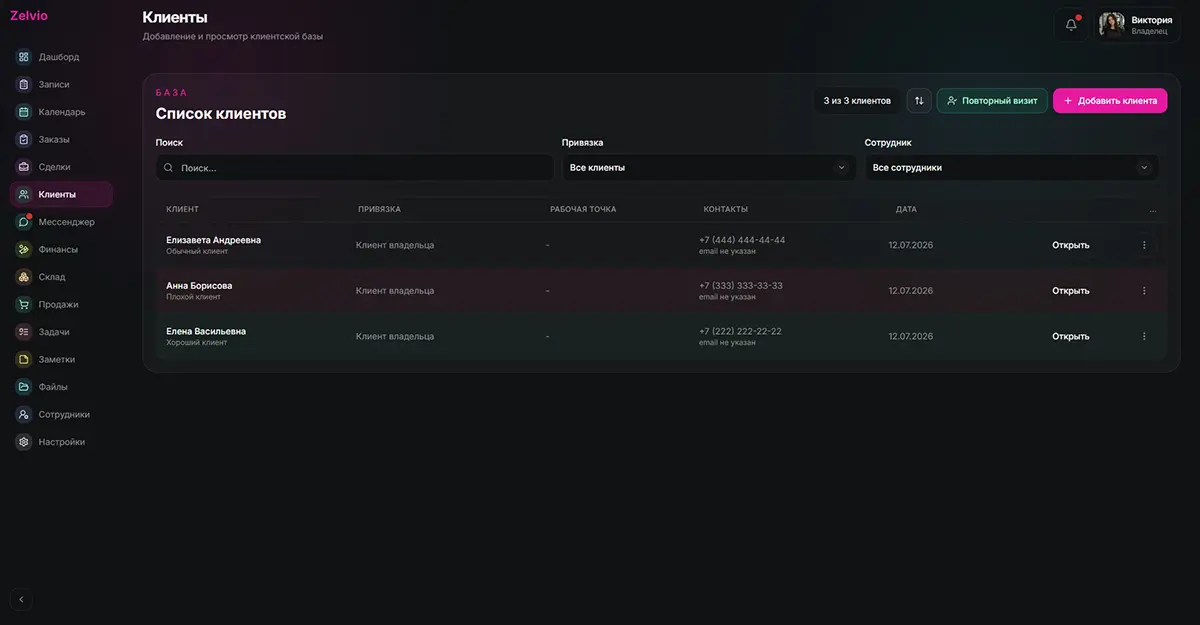The image size is (1200, 625).
Task: Click the Дашборд sidebar icon
Action: 24,57
